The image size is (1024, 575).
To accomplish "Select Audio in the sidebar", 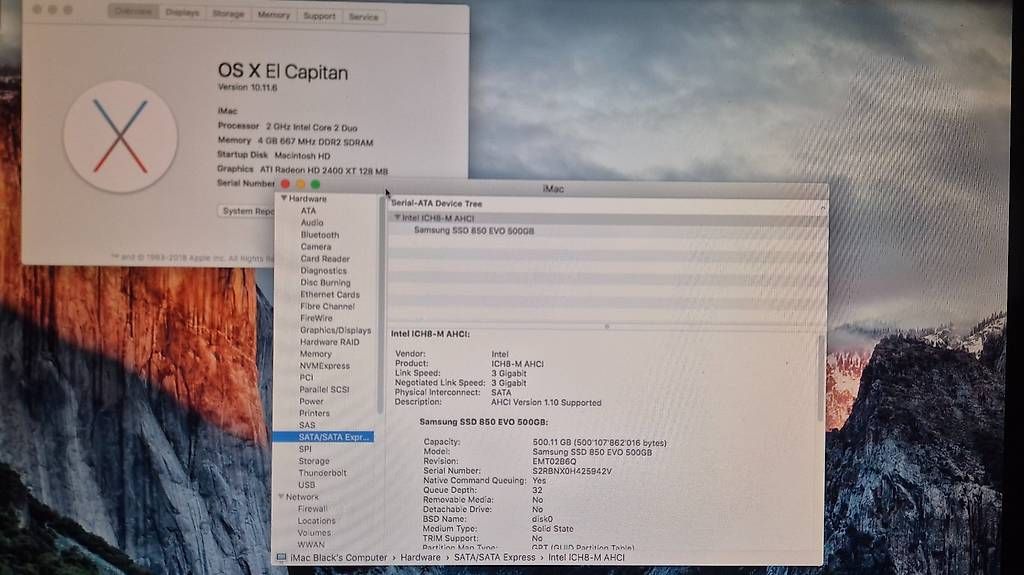I will click(312, 223).
